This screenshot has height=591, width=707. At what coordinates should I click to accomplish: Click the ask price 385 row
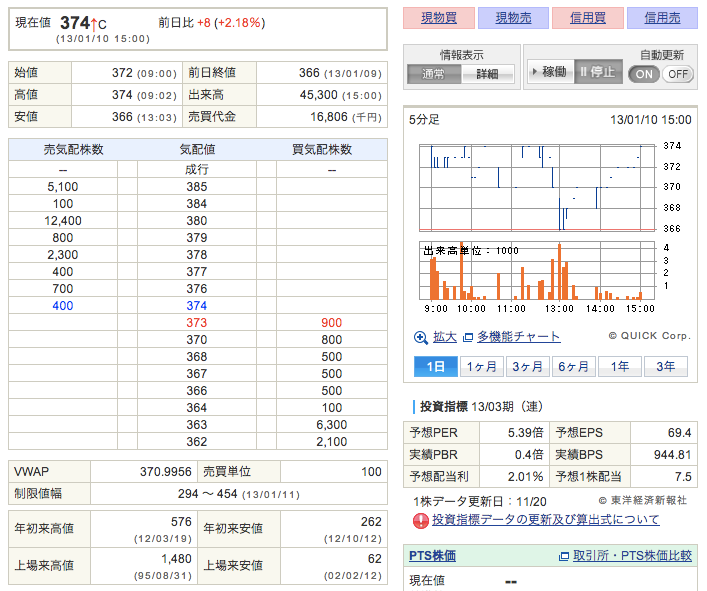tap(197, 187)
